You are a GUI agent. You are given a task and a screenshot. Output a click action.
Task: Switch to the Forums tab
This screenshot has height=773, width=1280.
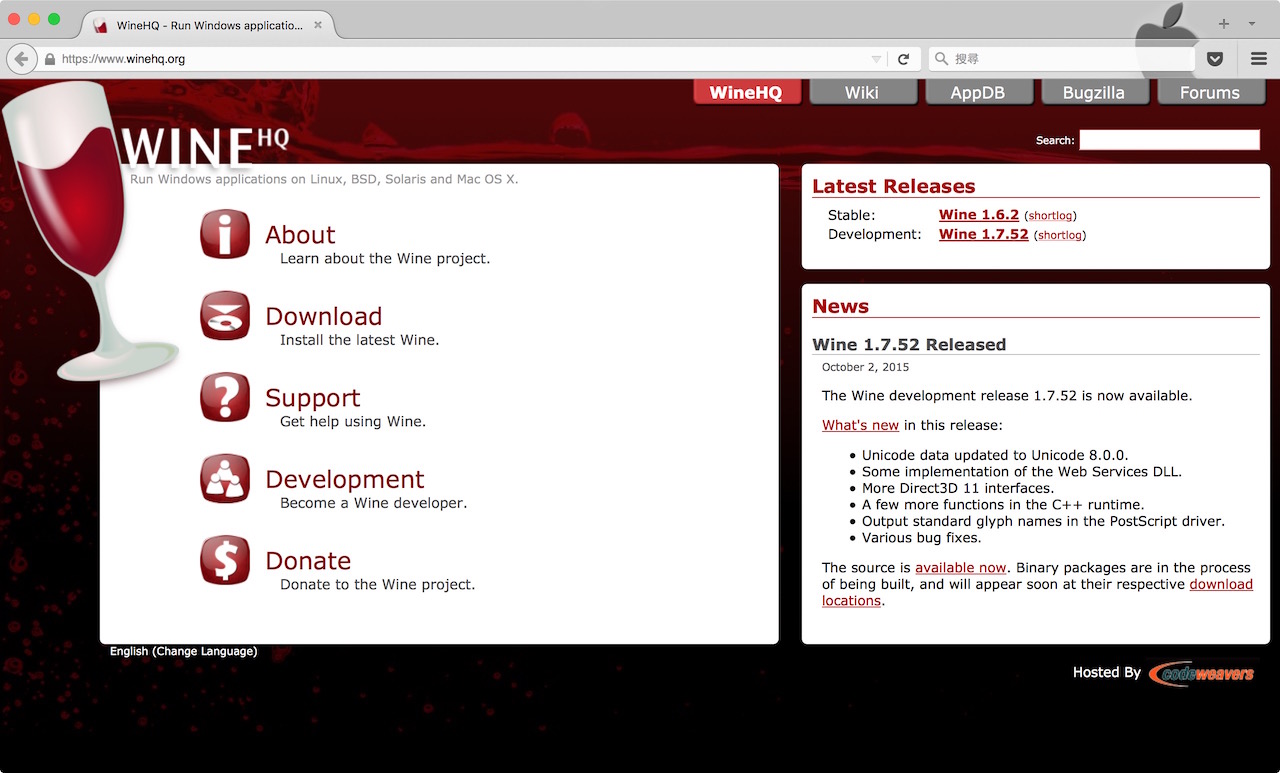(1210, 92)
